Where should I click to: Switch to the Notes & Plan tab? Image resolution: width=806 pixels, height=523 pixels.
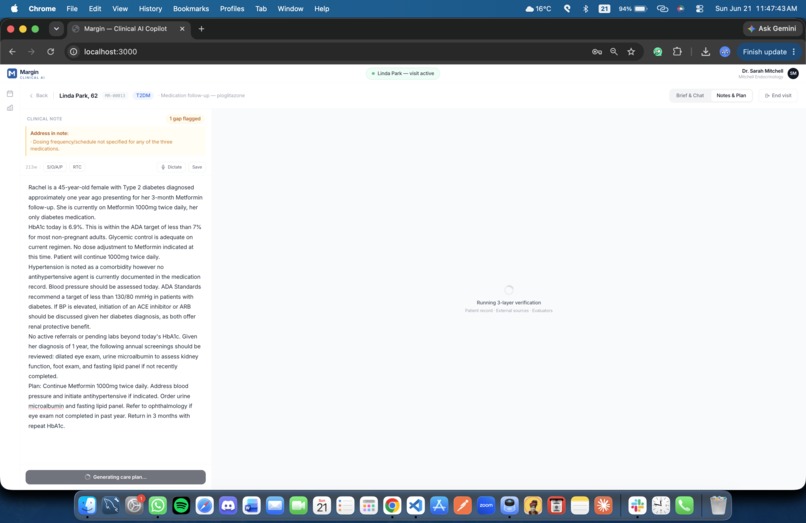[x=731, y=96]
